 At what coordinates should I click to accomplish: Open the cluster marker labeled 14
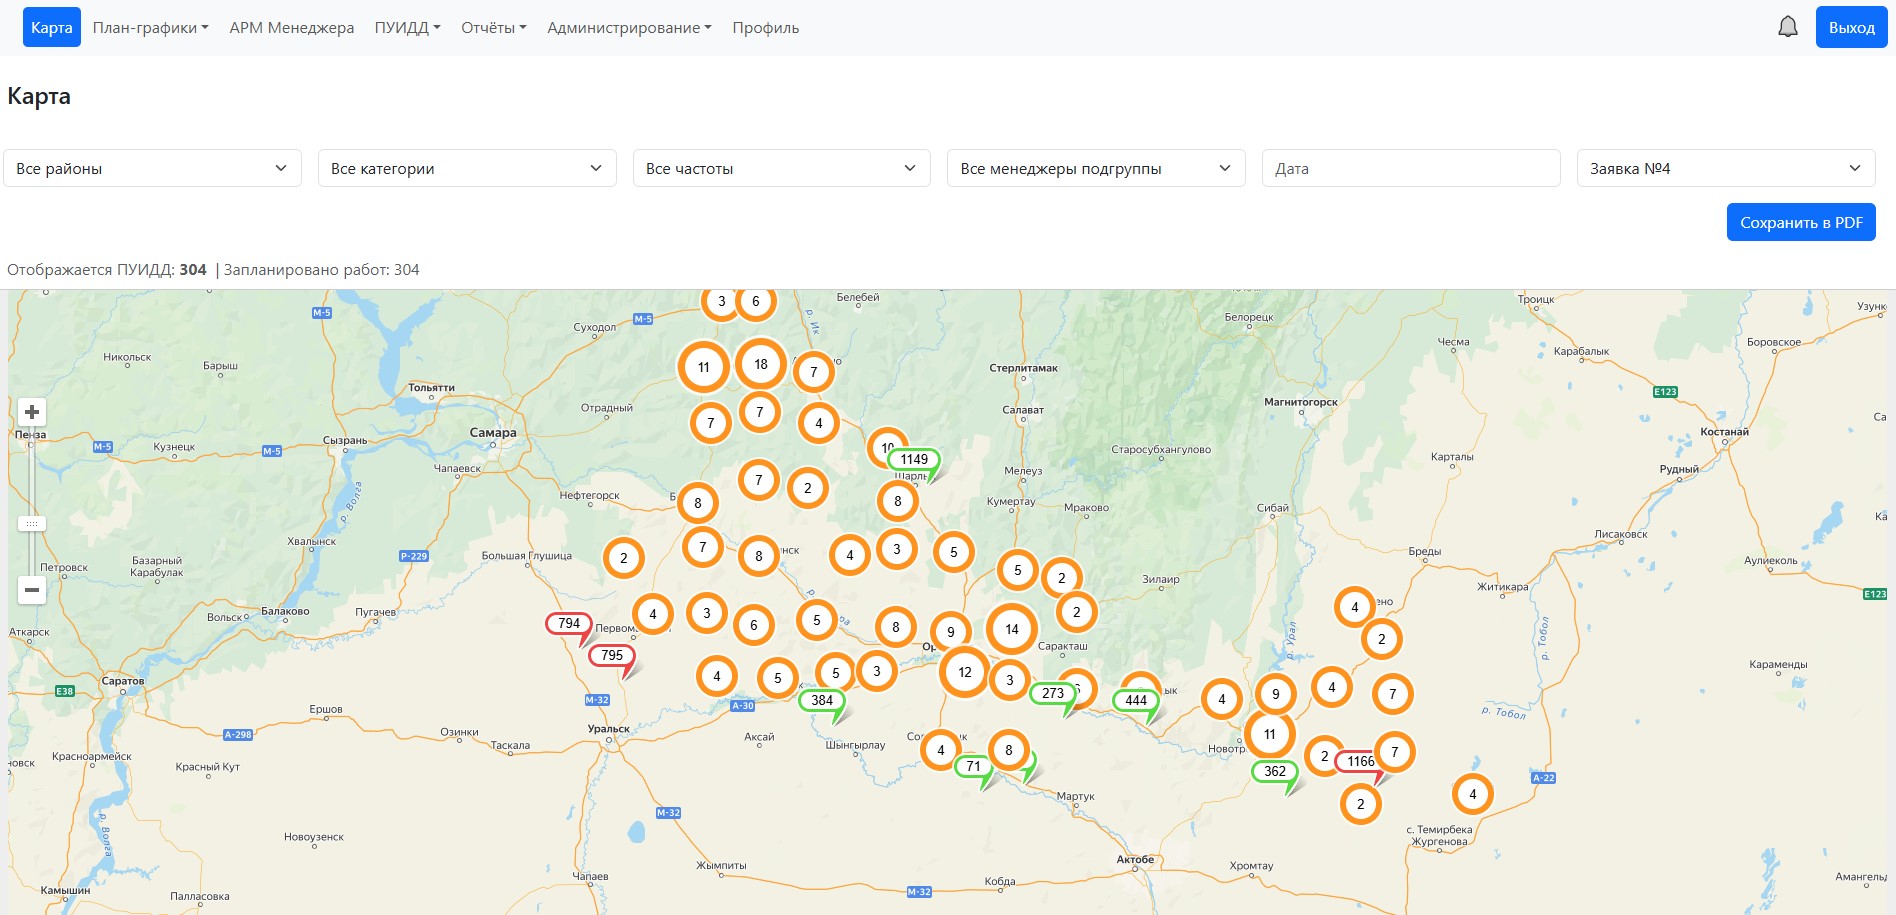pyautogui.click(x=1012, y=629)
